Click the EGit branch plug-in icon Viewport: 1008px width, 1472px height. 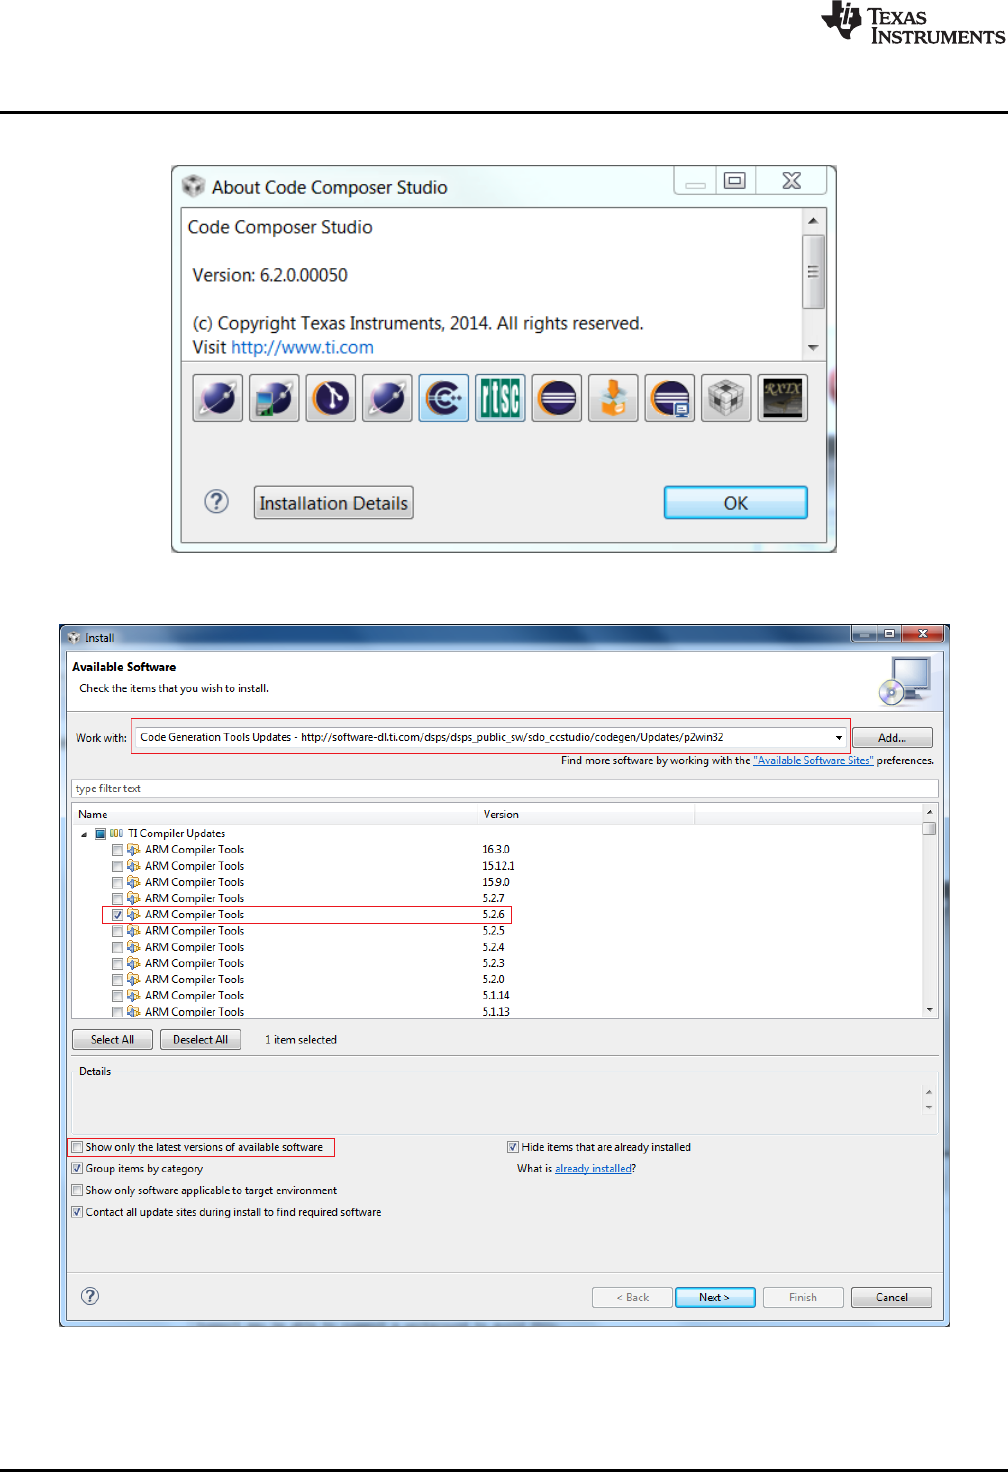coord(331,398)
